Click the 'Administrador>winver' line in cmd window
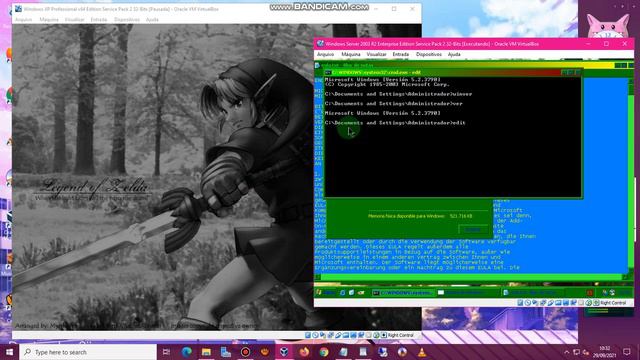This screenshot has width=640, height=360. click(x=398, y=94)
